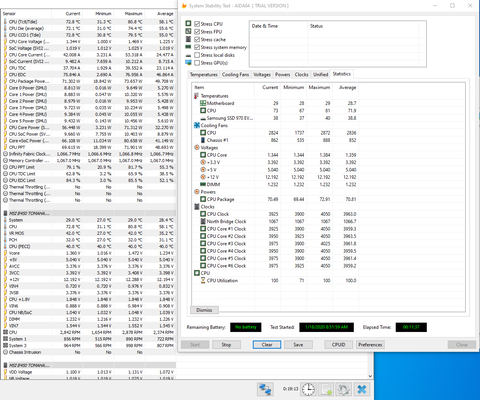Screen dimensions: 480x400
Task: Select the Chassis Intrusion row in HWiNFO
Action: pos(88,352)
